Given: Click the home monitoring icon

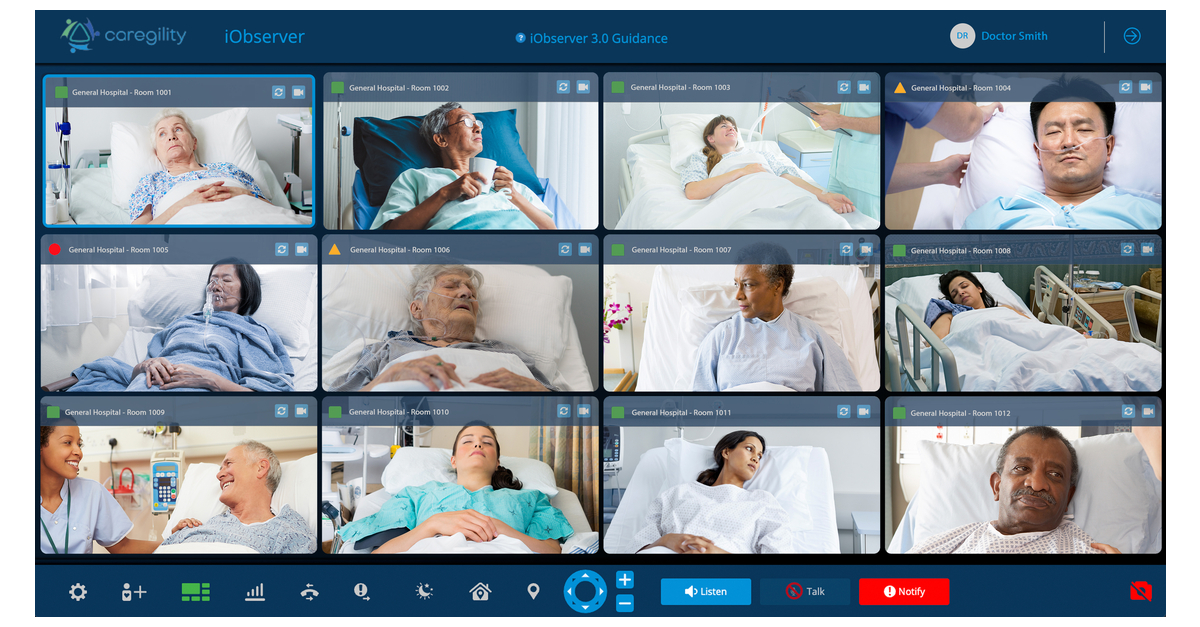Looking at the screenshot, I should click(479, 591).
